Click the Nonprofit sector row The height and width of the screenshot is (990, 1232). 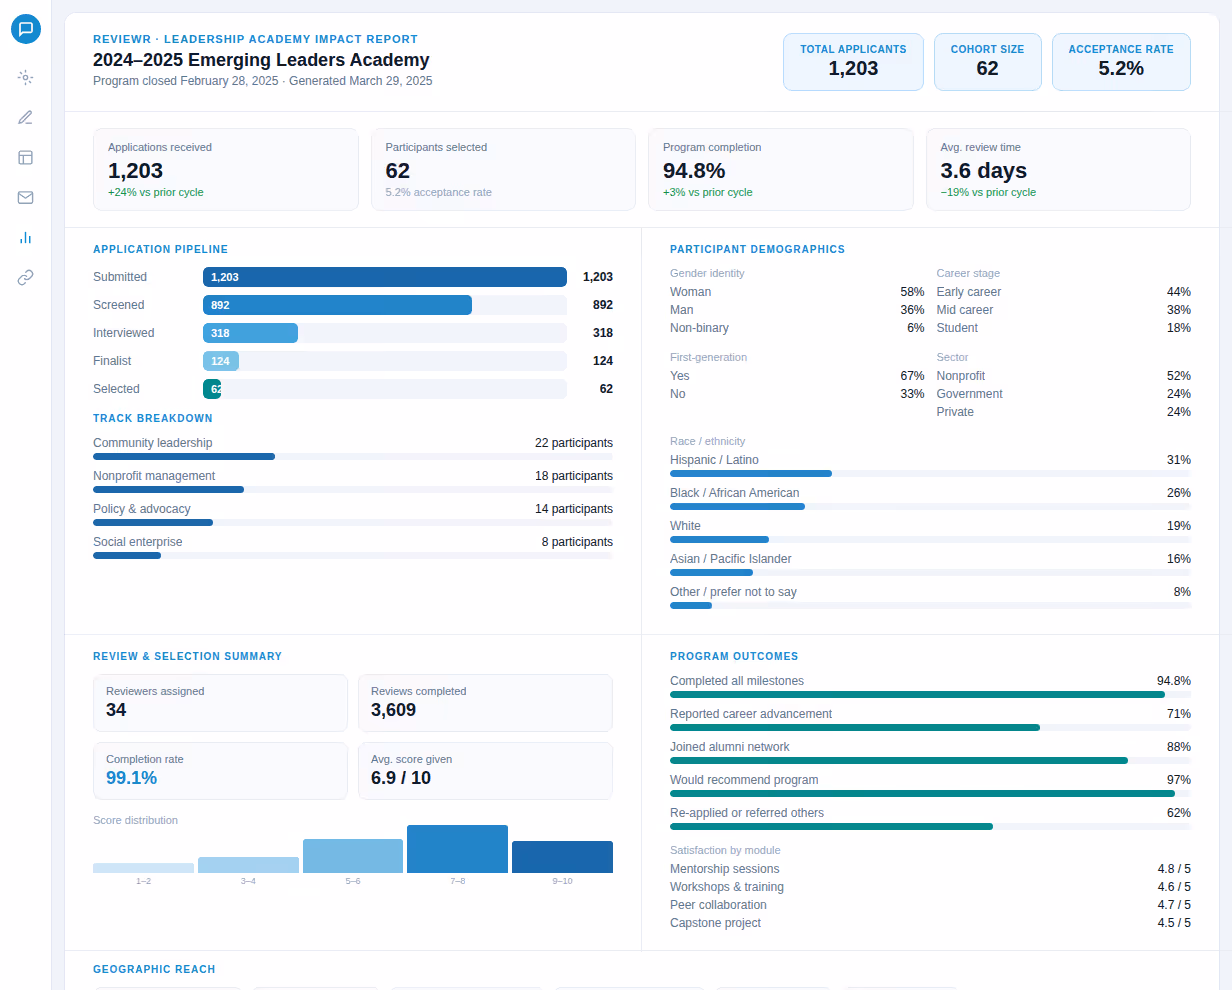coord(1064,376)
